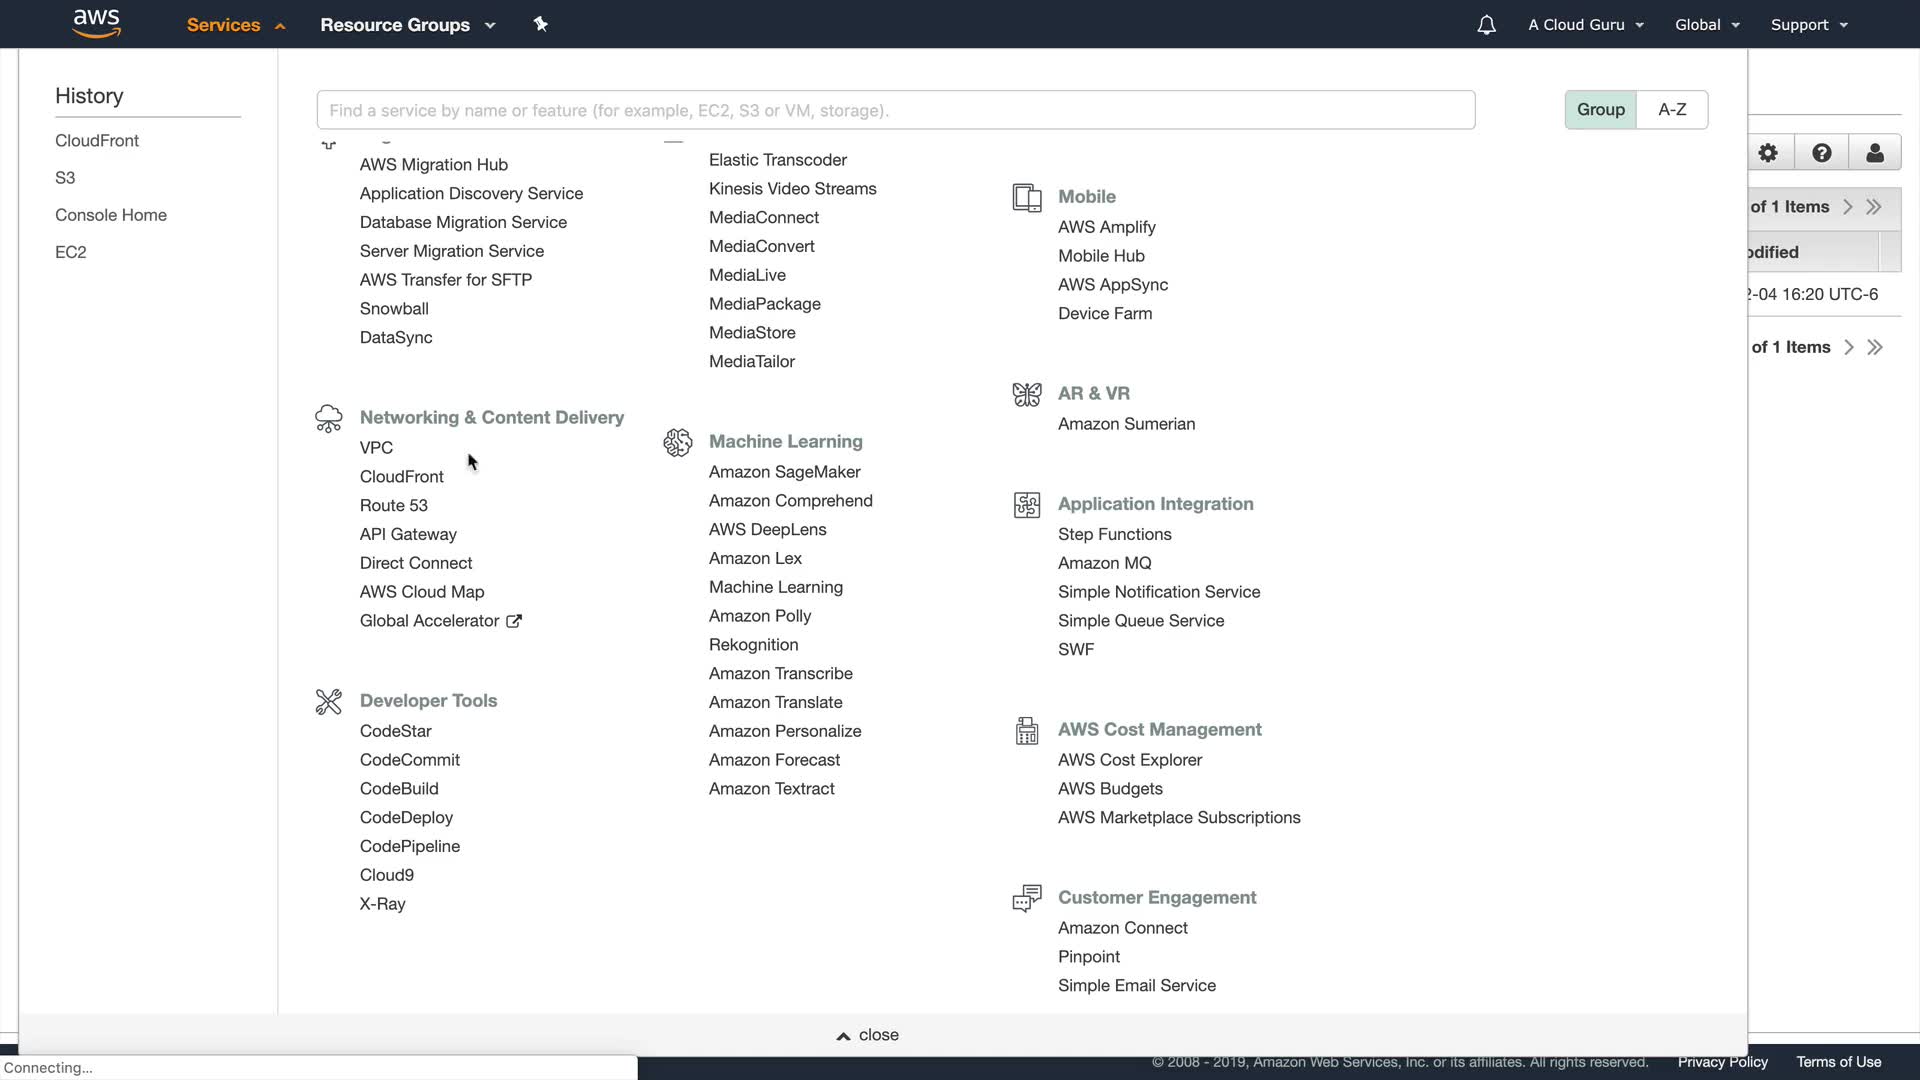This screenshot has width=1920, height=1080.
Task: Click the AWS logo icon
Action: tap(97, 24)
